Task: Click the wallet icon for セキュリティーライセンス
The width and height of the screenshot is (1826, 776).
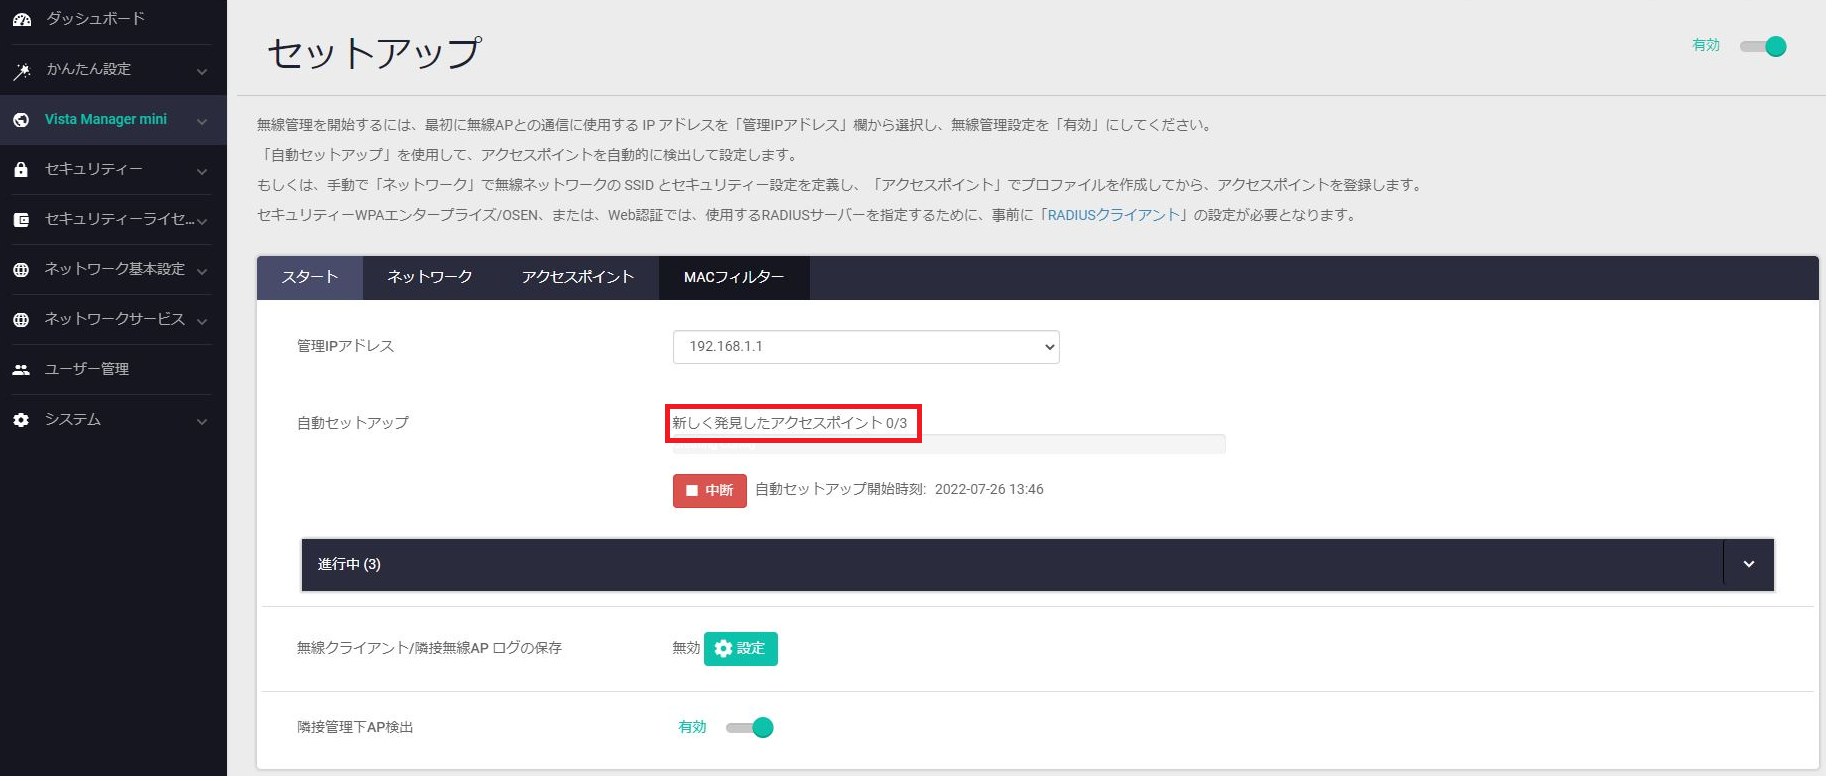Action: 21,220
